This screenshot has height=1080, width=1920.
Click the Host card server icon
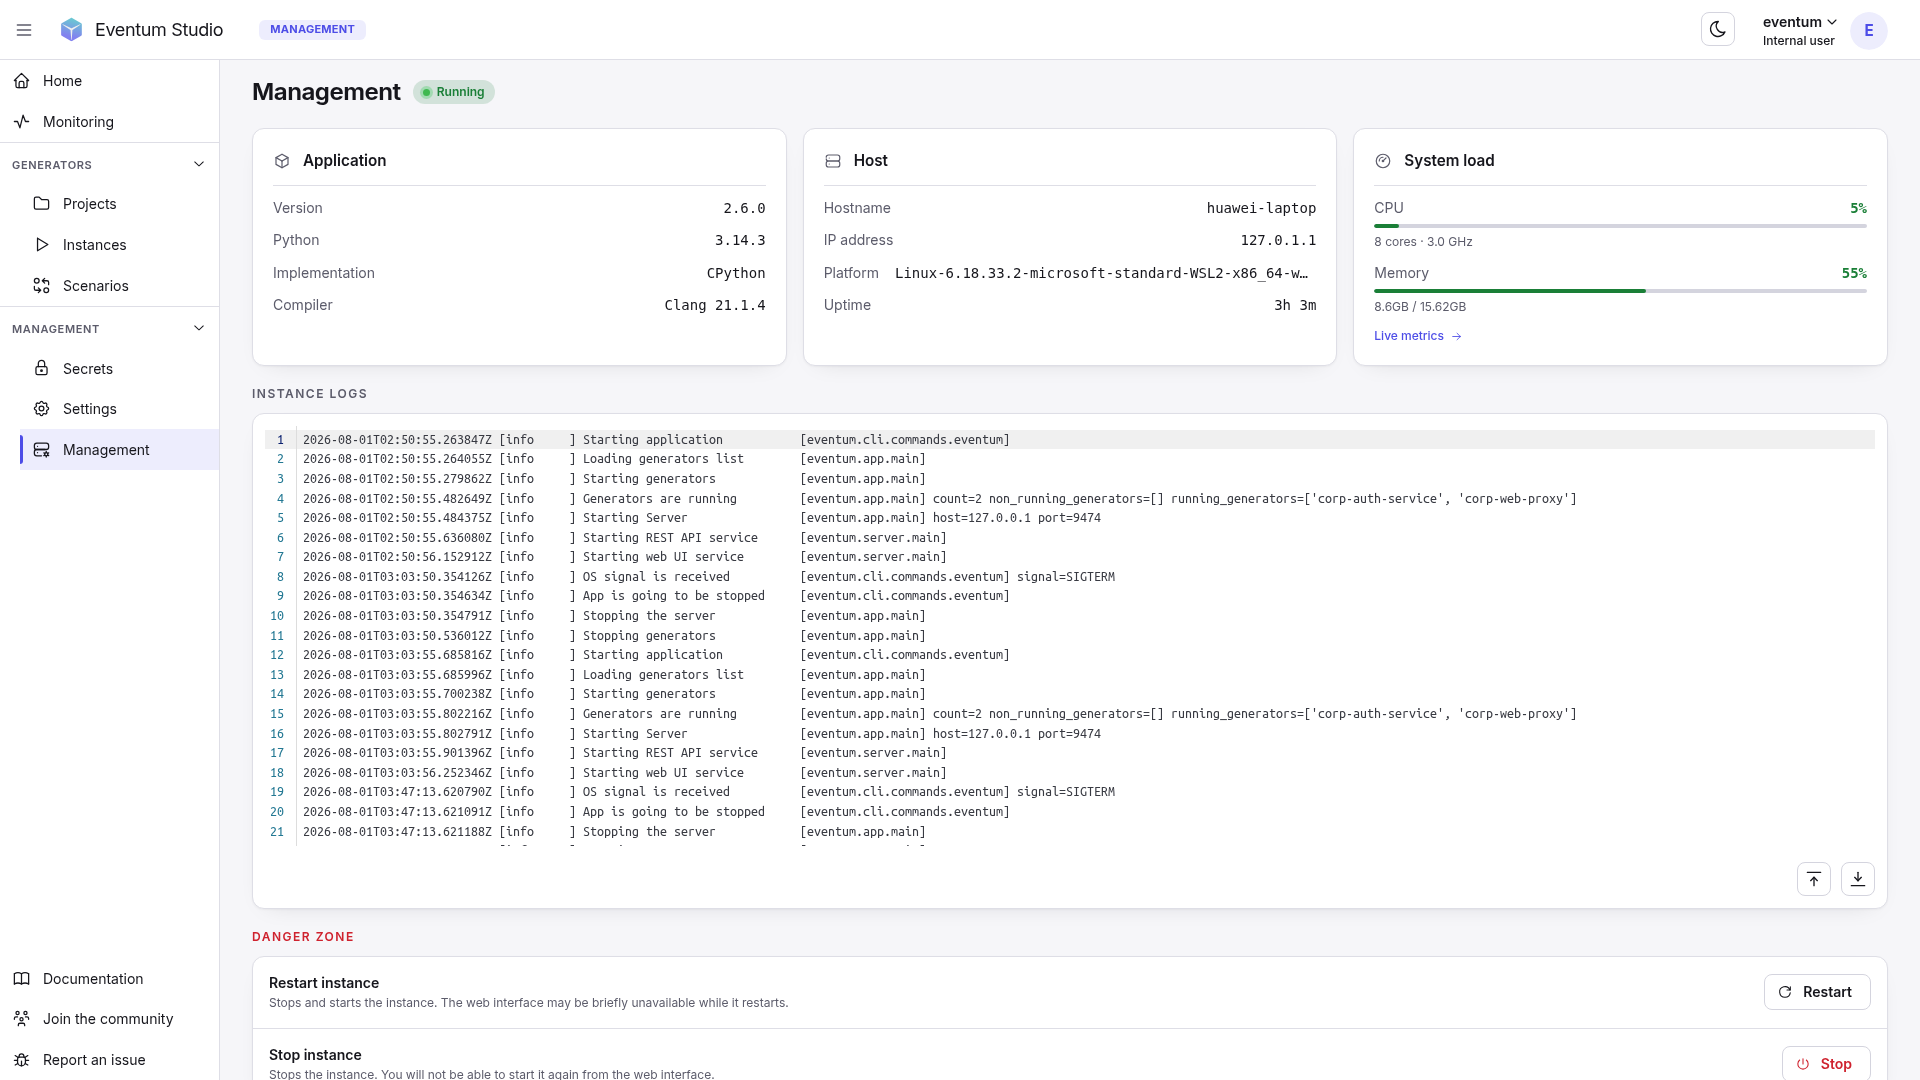(833, 161)
